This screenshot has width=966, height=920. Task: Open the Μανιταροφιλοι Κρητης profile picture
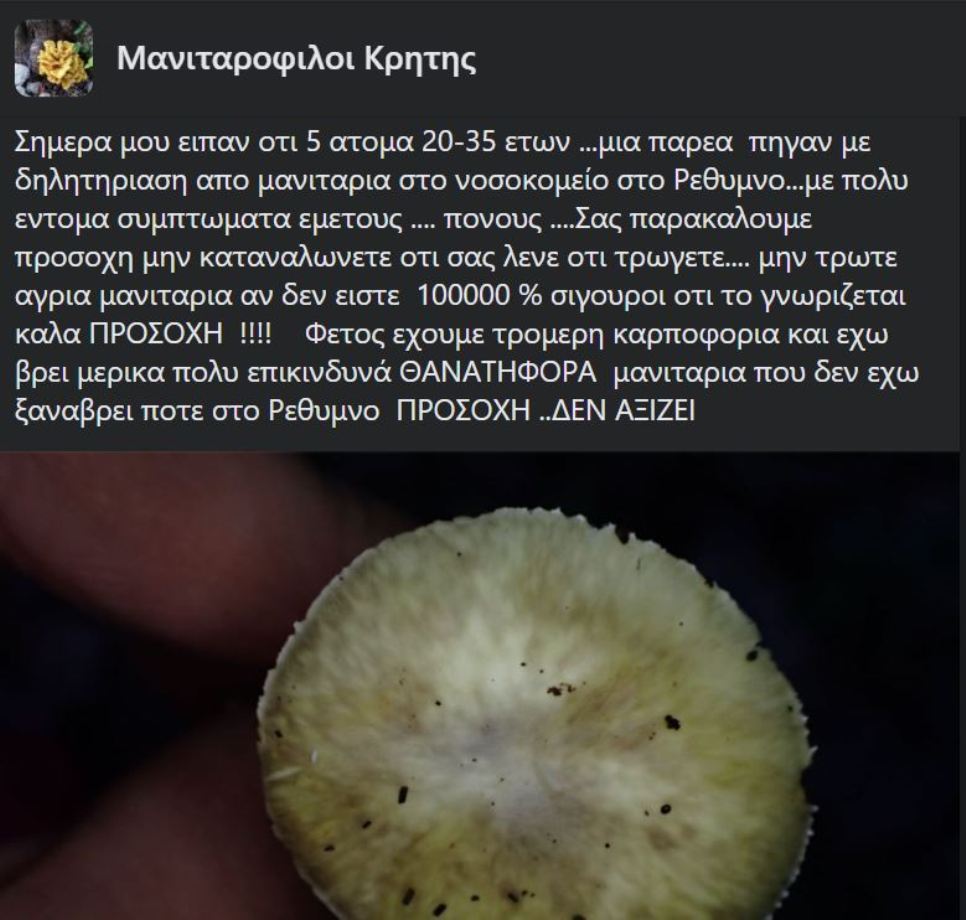[x=54, y=58]
